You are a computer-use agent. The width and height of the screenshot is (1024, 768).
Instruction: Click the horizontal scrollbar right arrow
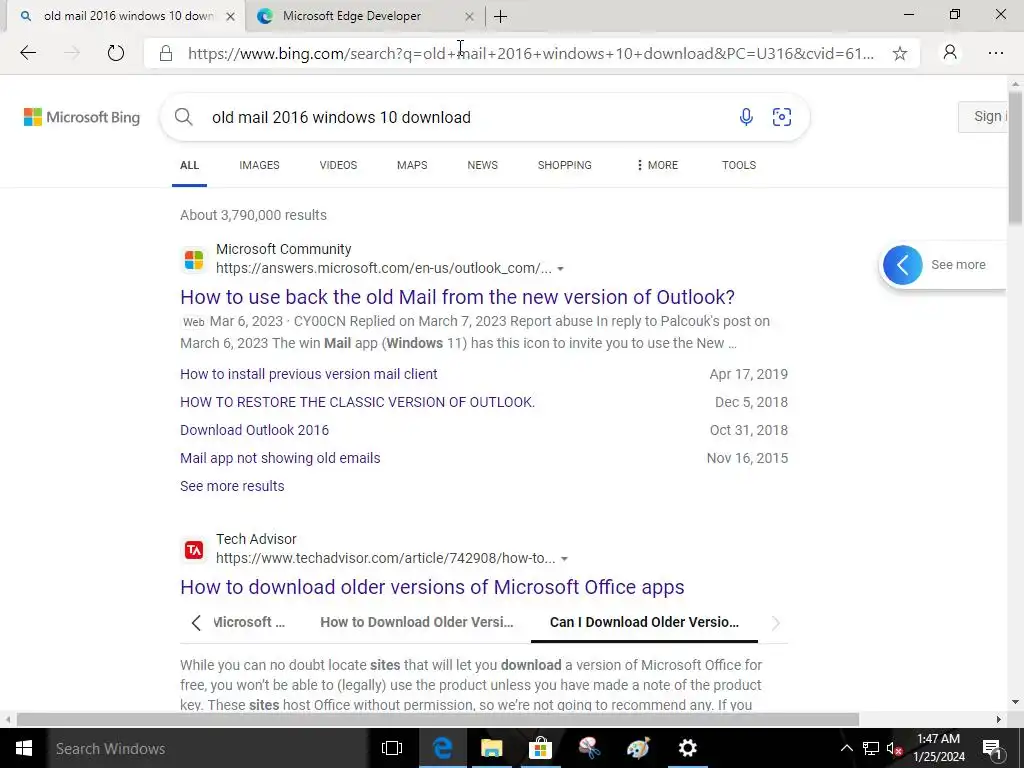[x=999, y=720]
